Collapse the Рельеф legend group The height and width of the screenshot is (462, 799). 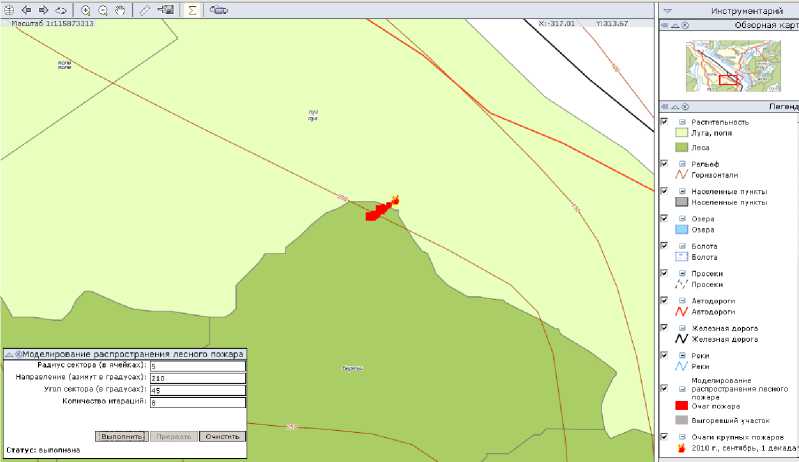click(x=682, y=164)
